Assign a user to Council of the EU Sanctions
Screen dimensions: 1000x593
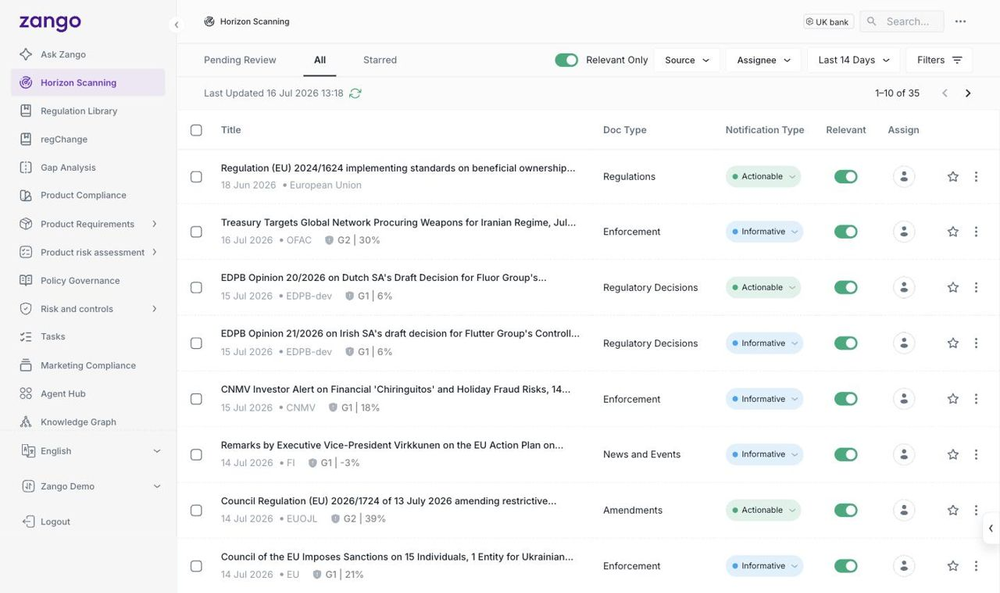(904, 566)
